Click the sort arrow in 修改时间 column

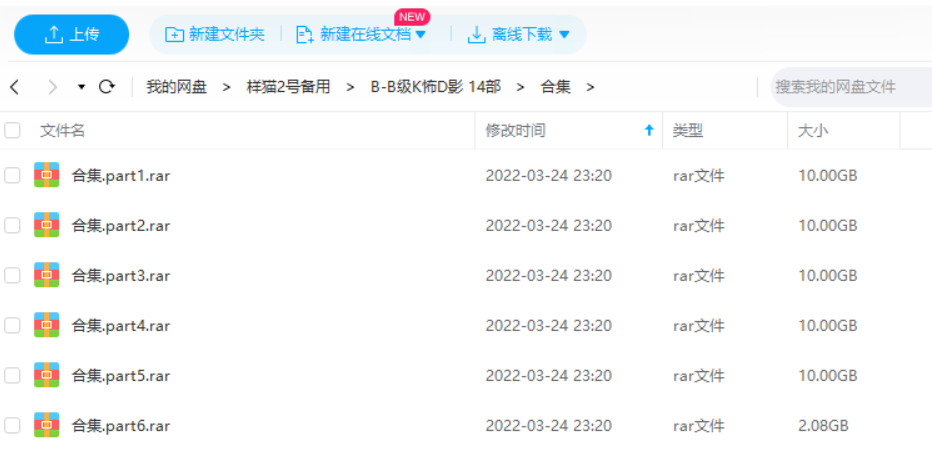coord(649,131)
